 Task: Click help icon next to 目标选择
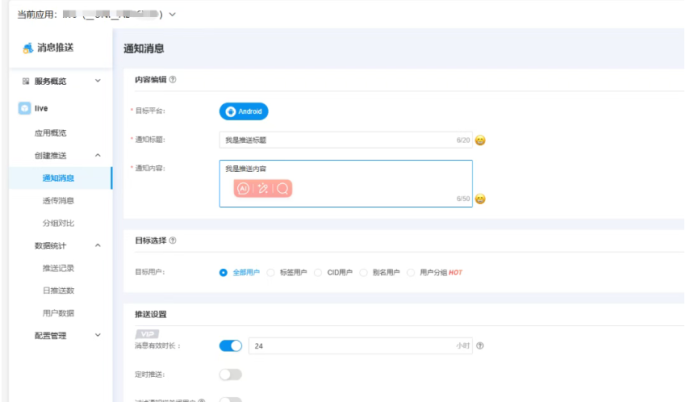(174, 240)
